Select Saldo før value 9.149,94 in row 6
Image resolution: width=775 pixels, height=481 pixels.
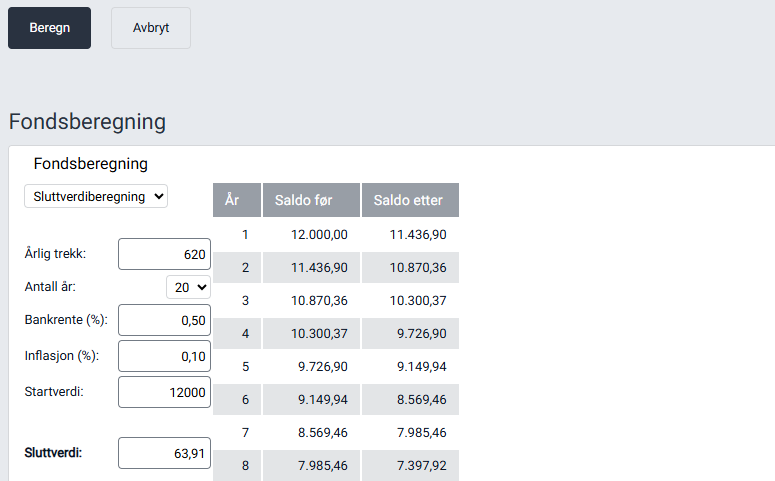click(x=319, y=399)
